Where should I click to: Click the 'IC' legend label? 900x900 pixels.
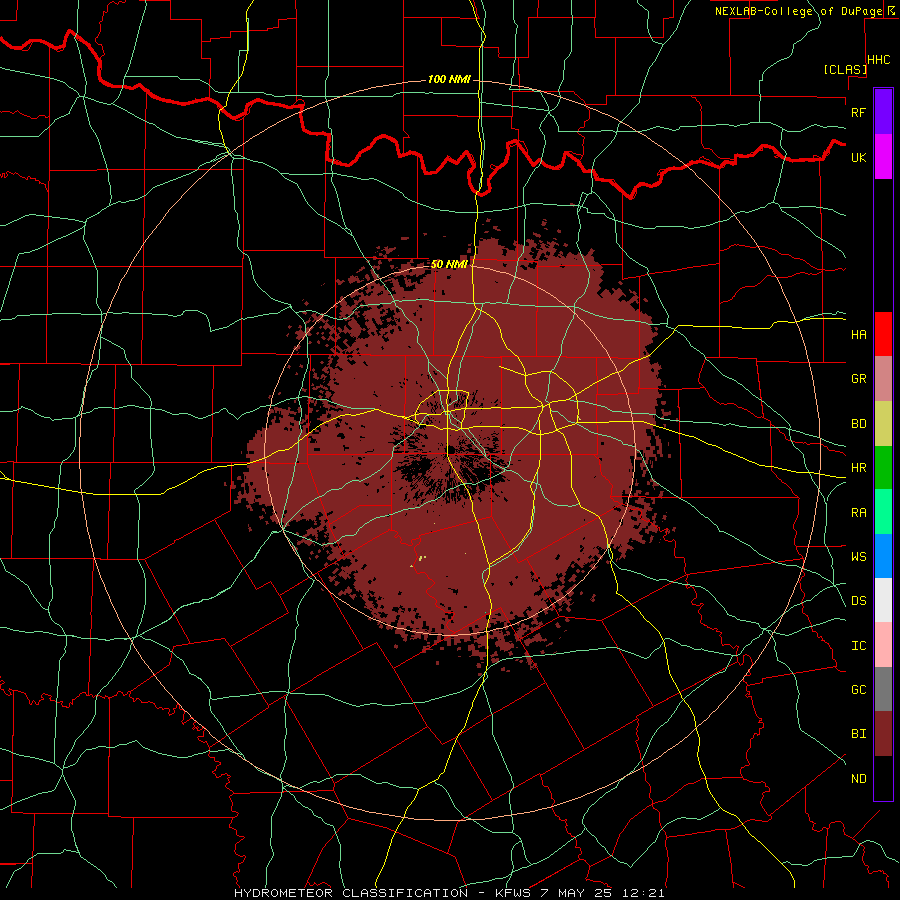coord(858,646)
